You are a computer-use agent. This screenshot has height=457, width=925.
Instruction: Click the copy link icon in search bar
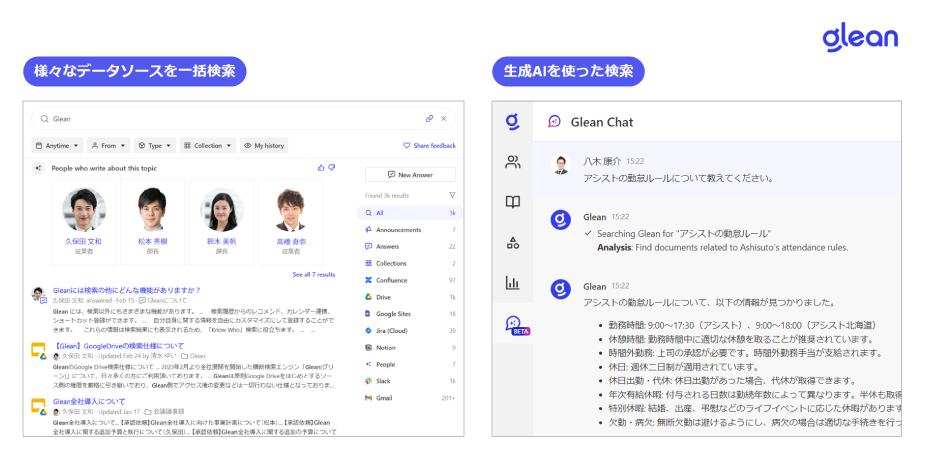tap(429, 118)
